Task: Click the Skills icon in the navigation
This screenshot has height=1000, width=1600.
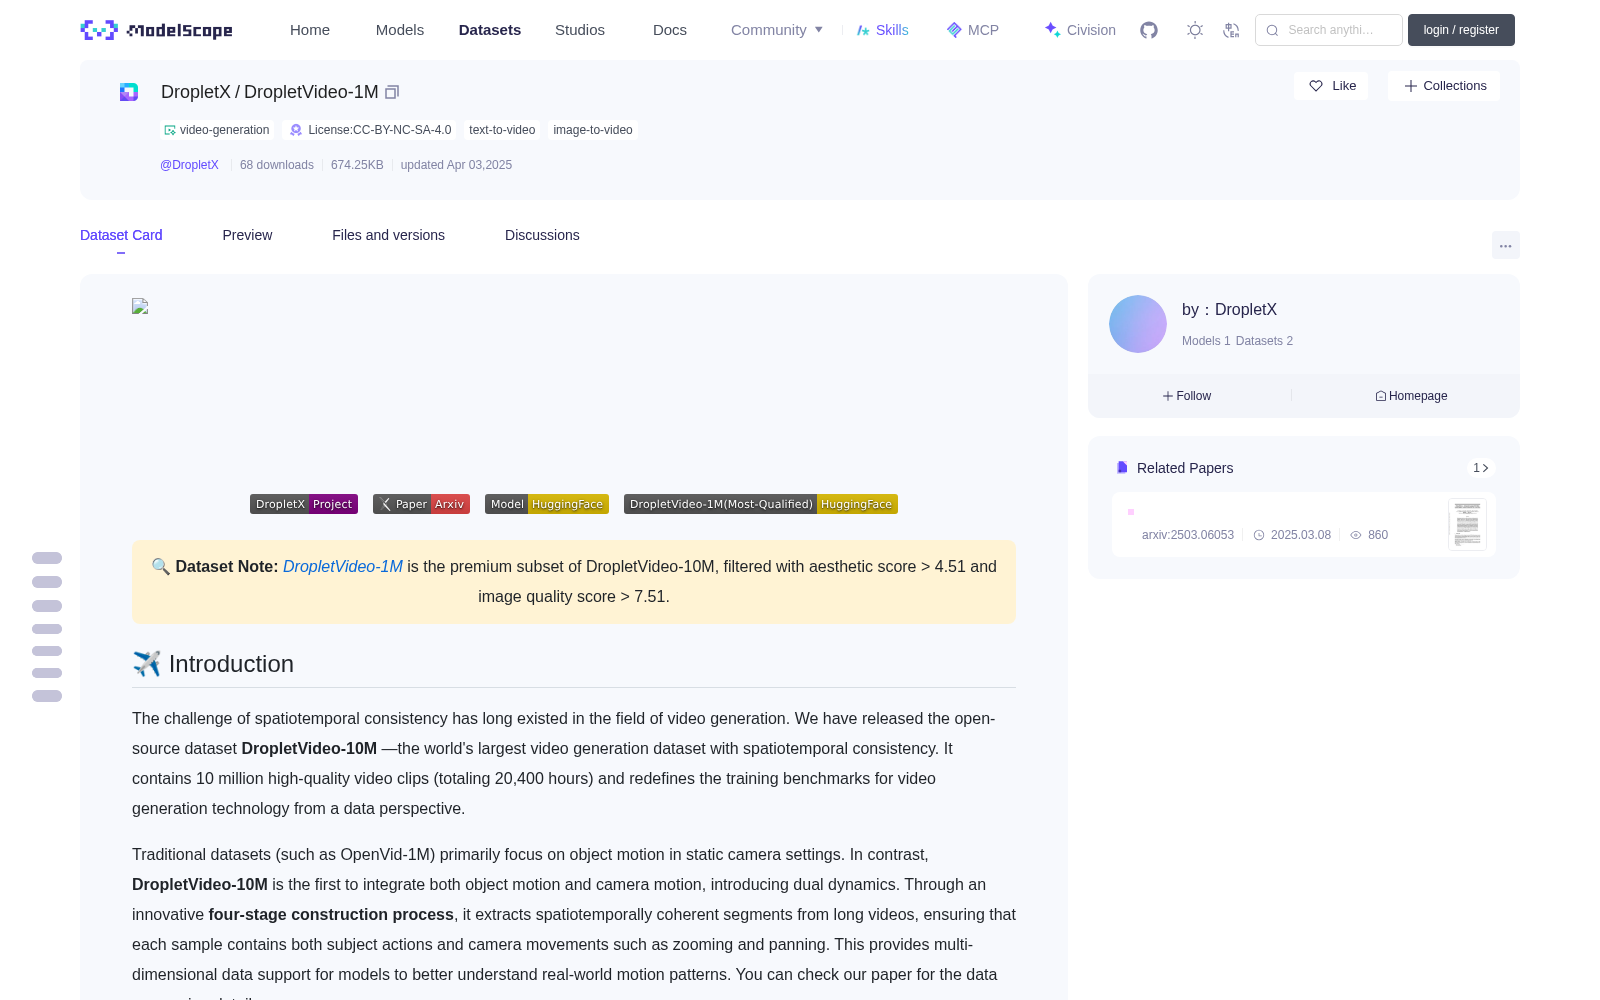Action: [x=863, y=30]
